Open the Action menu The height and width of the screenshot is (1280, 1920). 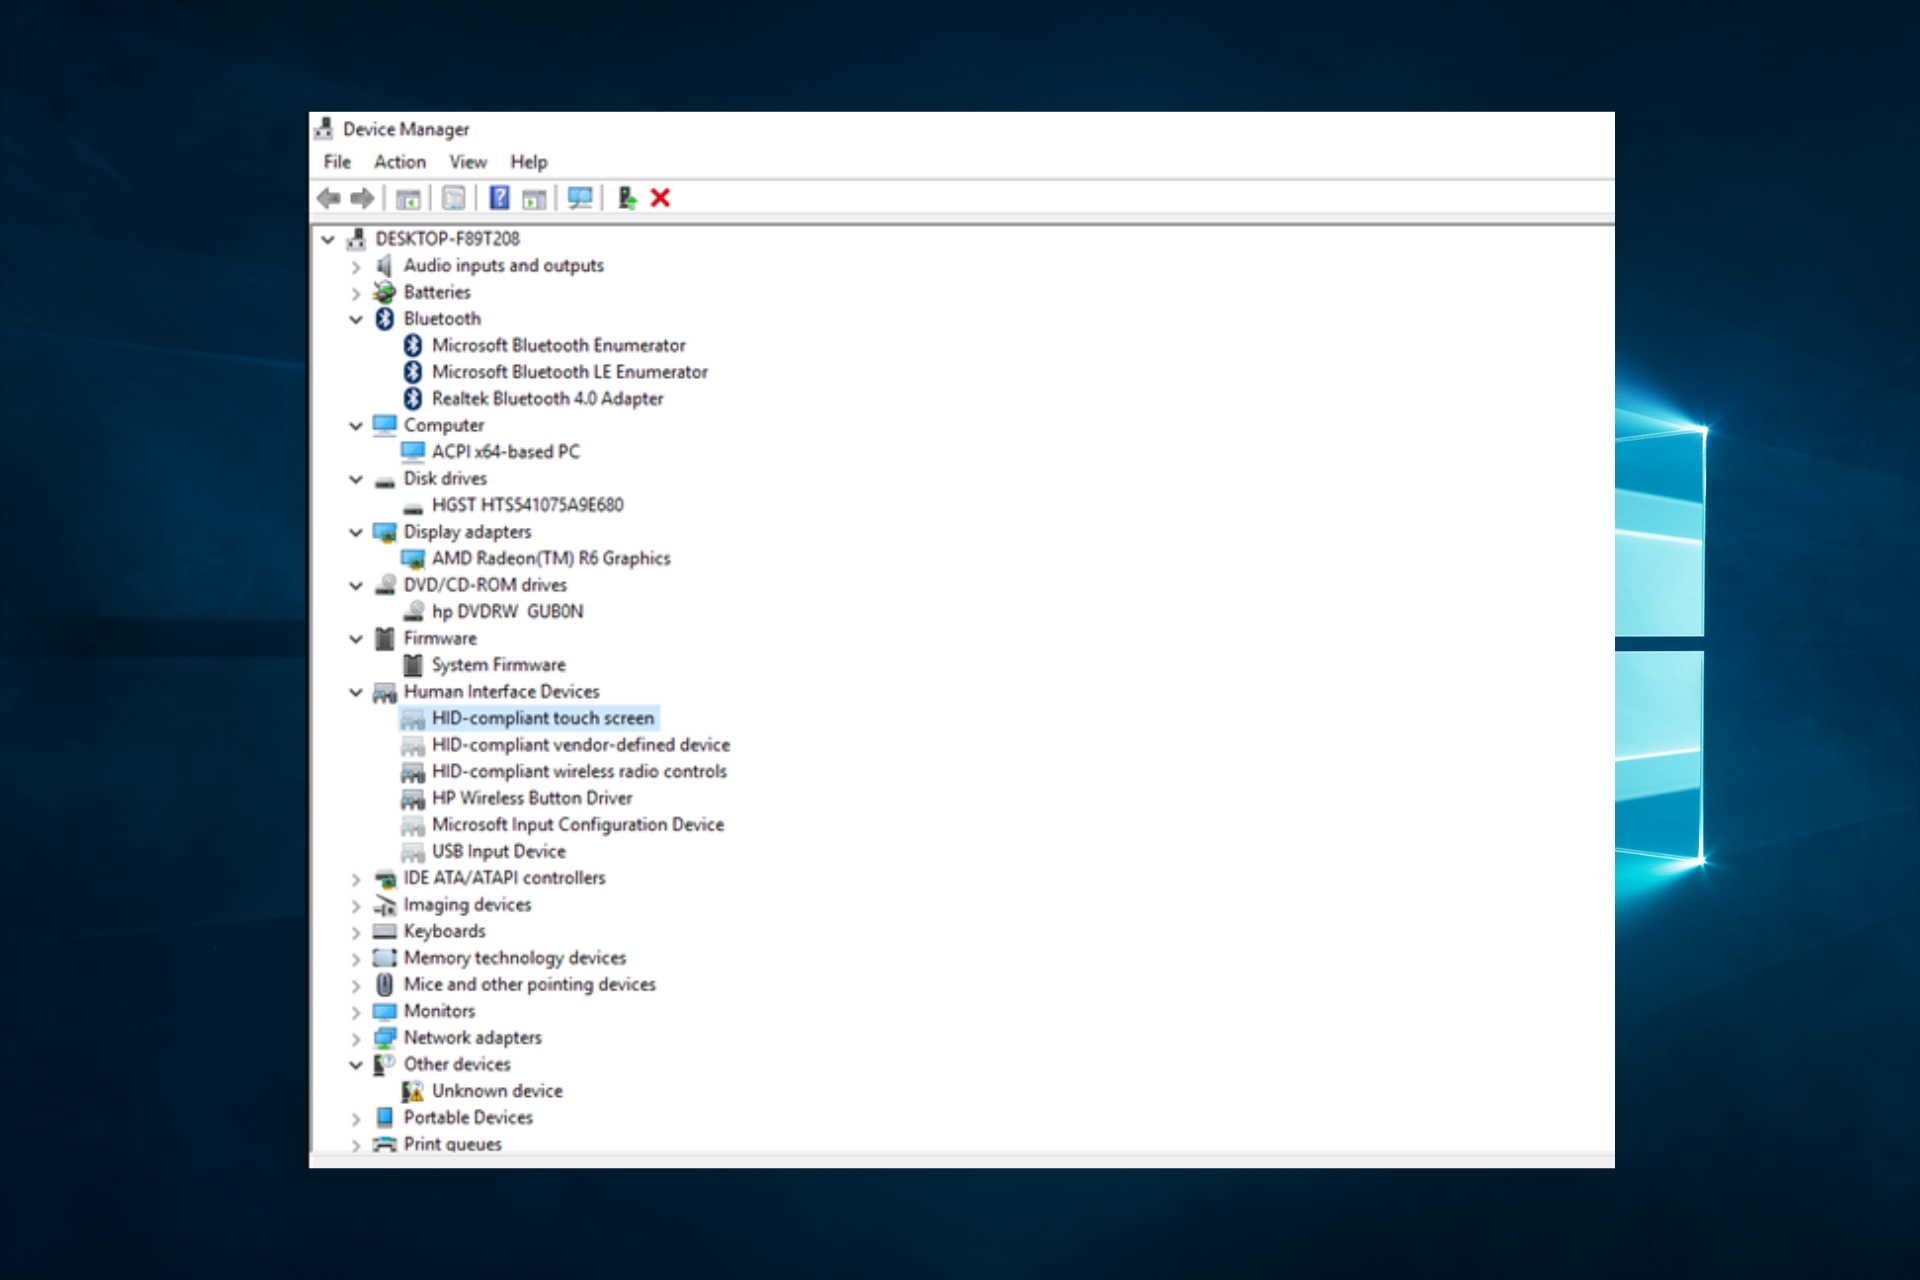pyautogui.click(x=399, y=162)
